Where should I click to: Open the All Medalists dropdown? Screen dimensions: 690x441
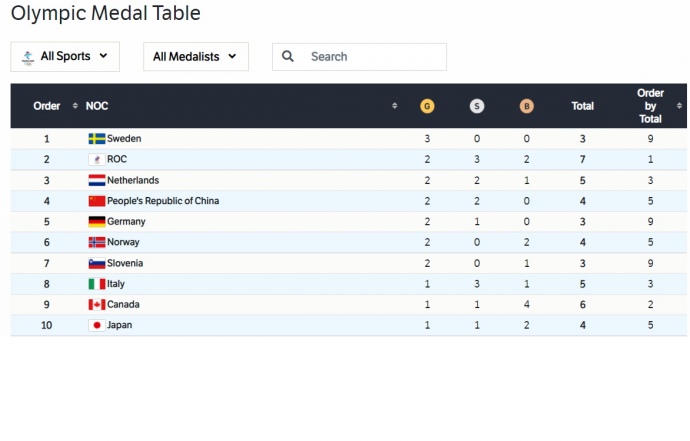click(195, 57)
